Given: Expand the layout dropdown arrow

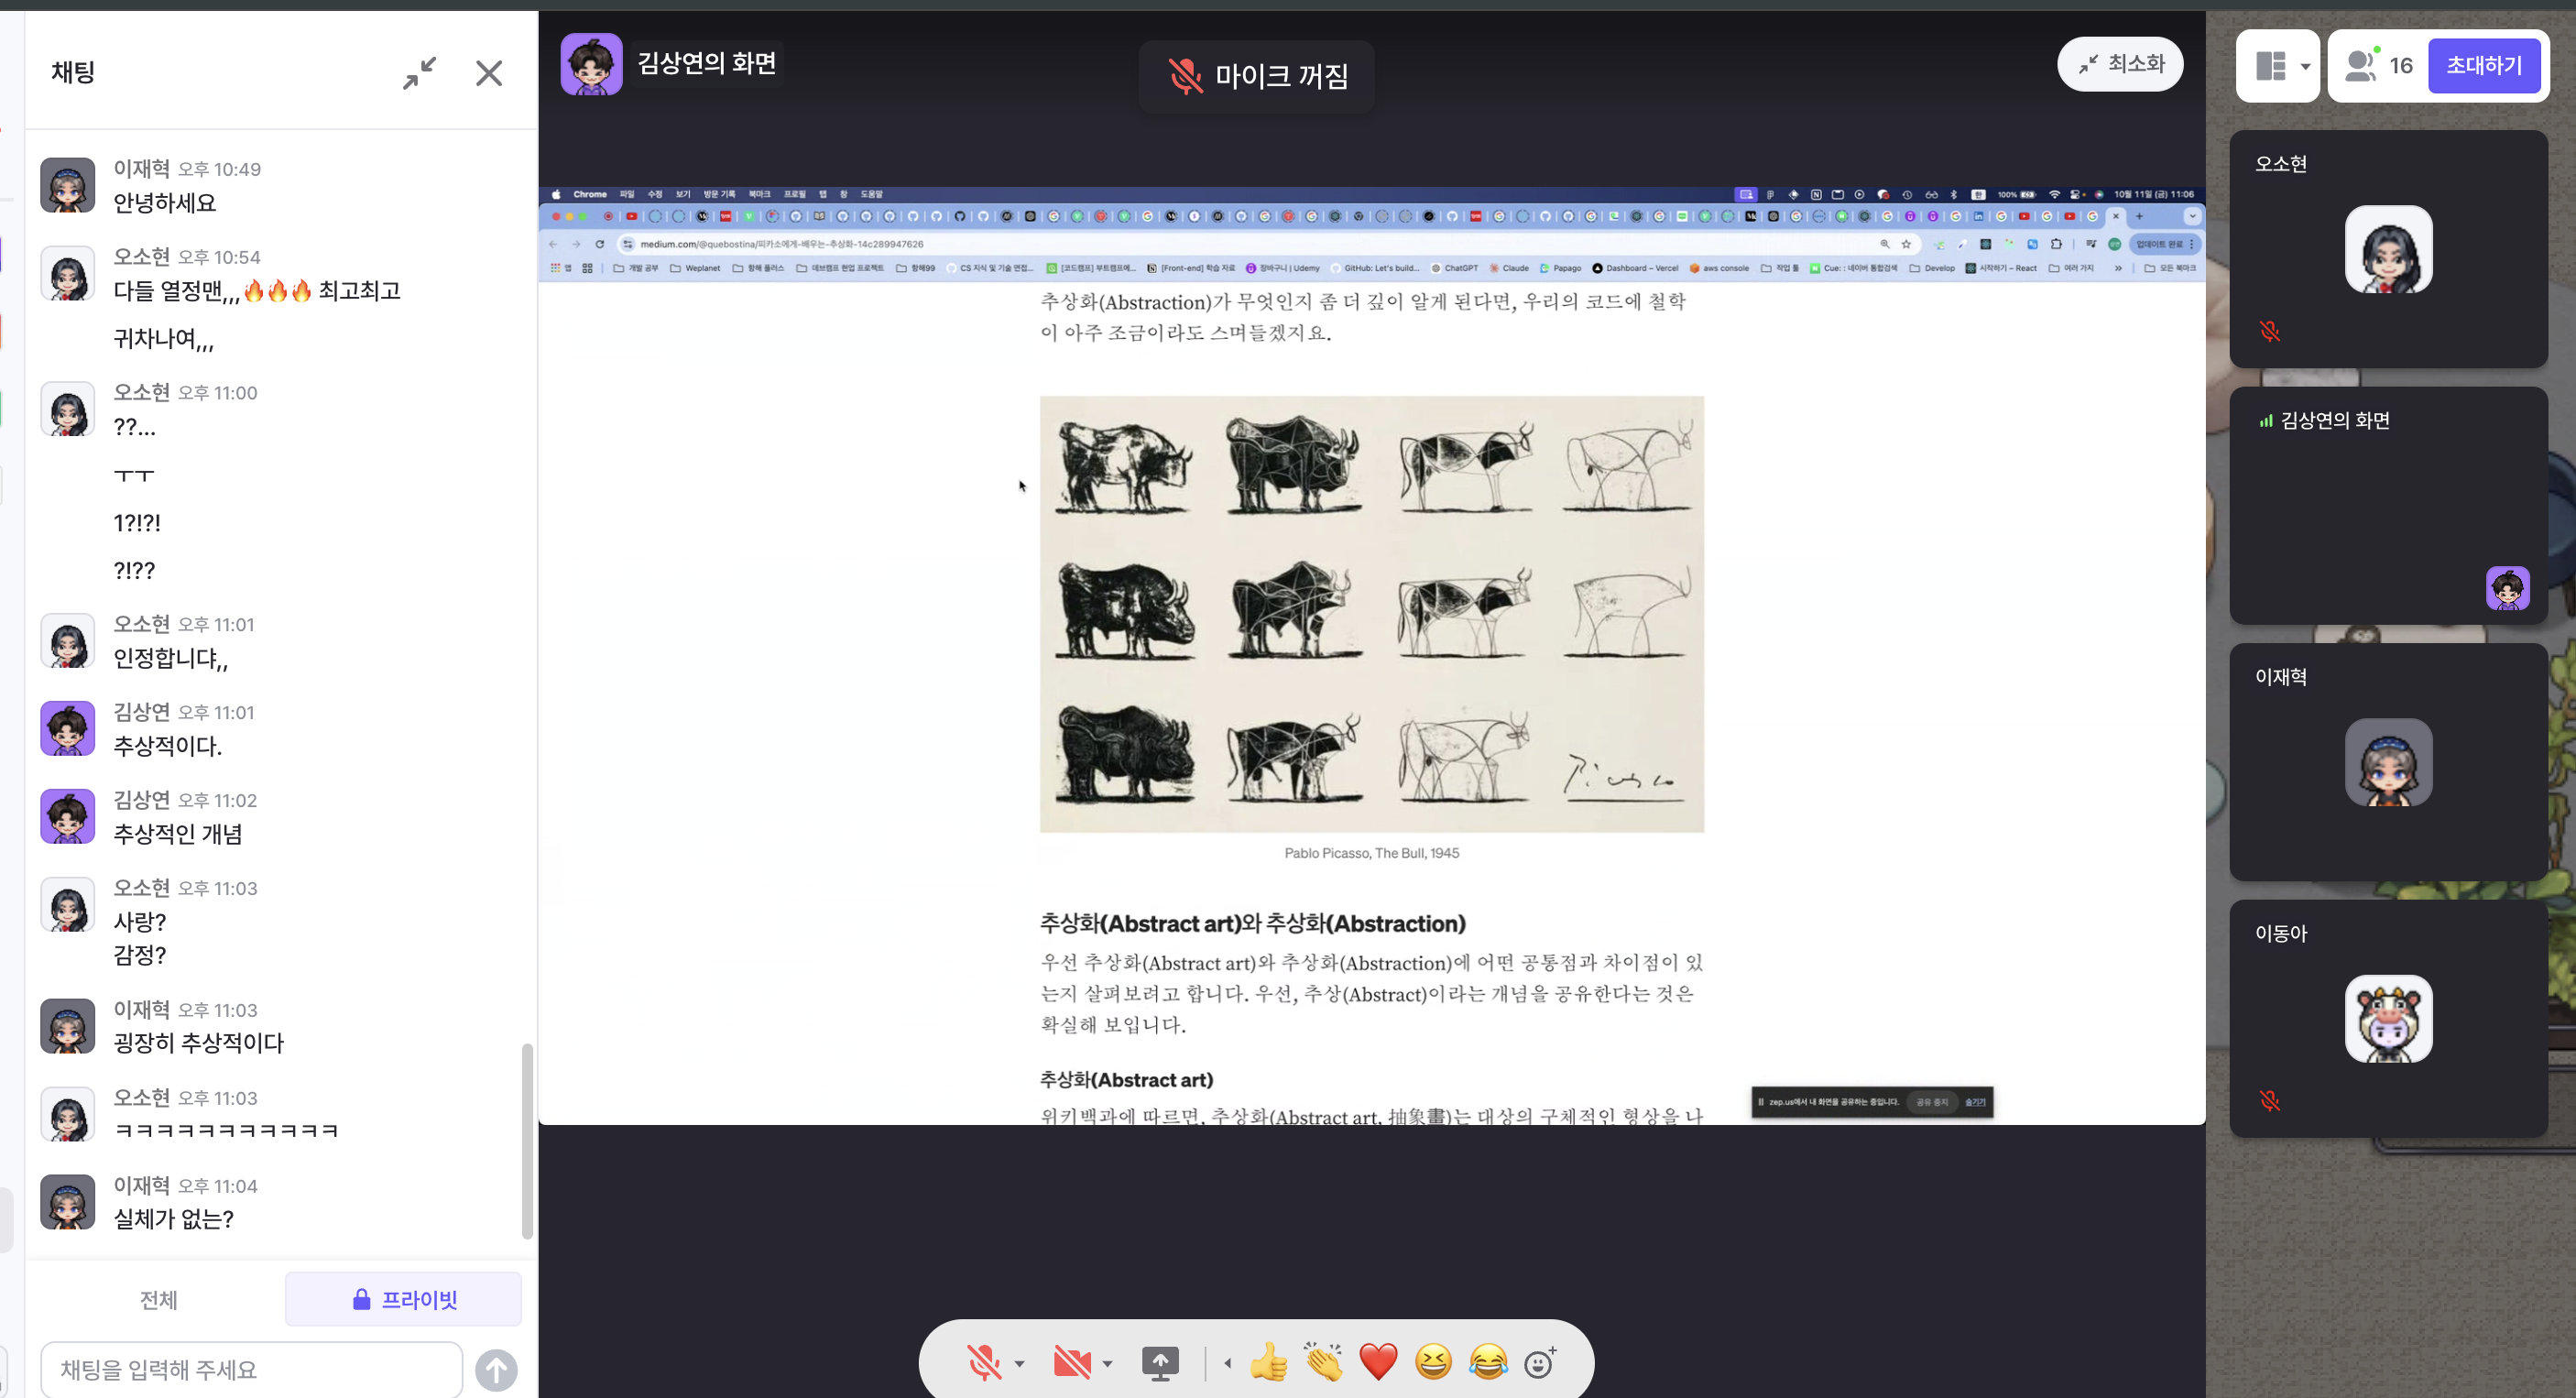Looking at the screenshot, I should [2305, 67].
